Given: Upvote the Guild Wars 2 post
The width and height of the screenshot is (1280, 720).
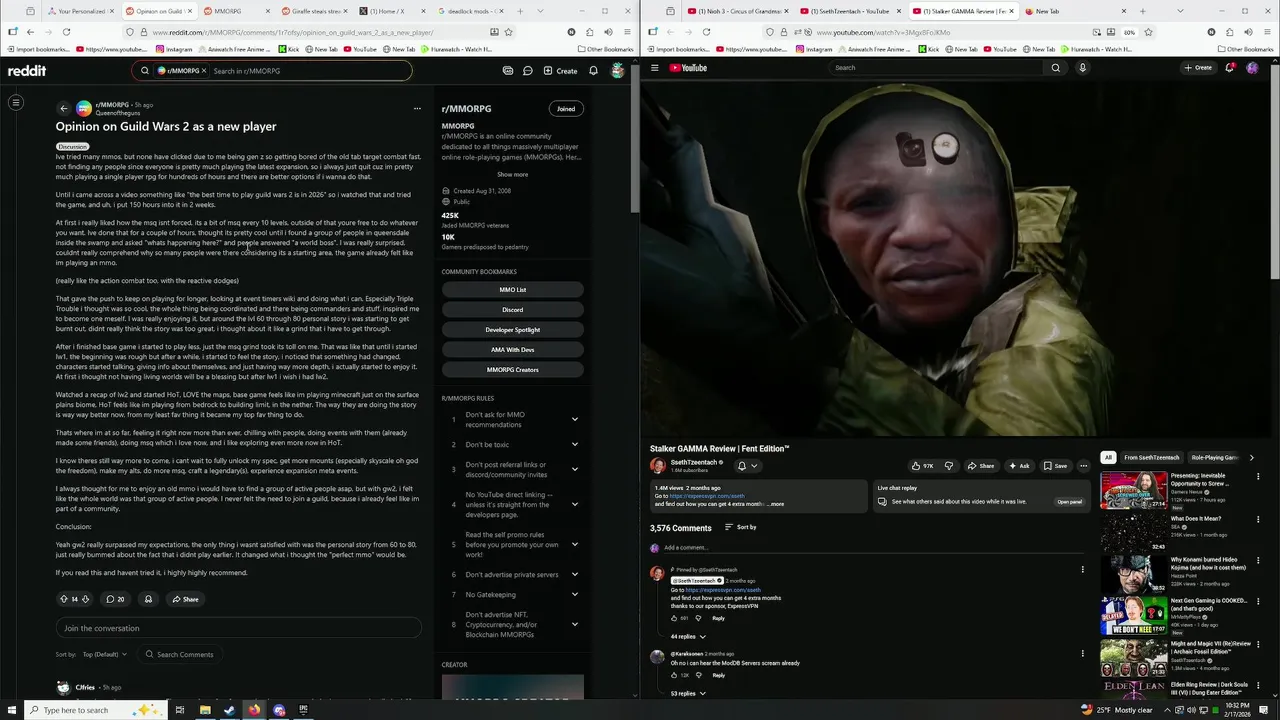Looking at the screenshot, I should (x=64, y=599).
